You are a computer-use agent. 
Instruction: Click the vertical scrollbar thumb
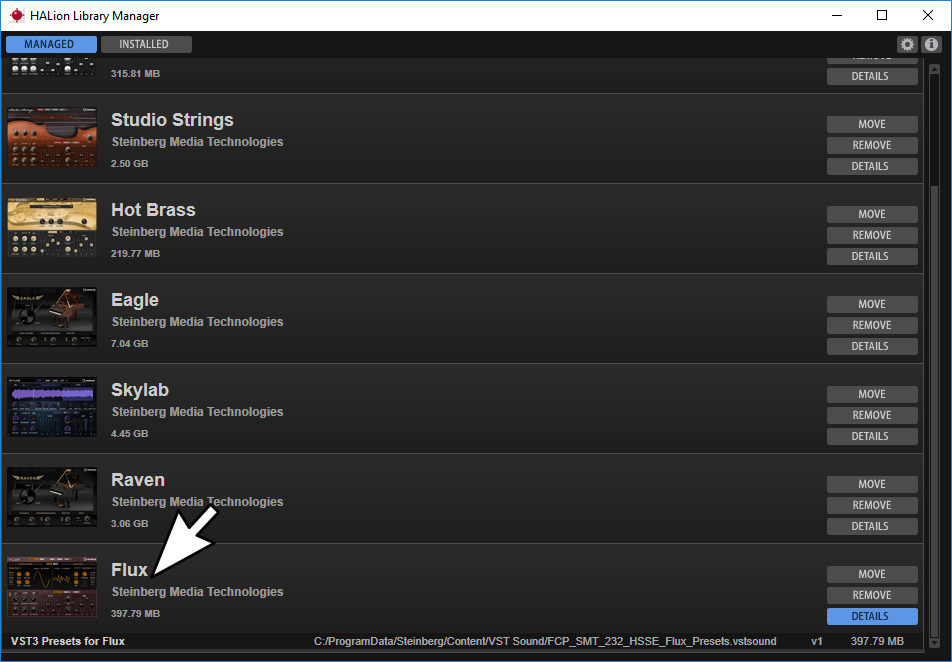[934, 410]
